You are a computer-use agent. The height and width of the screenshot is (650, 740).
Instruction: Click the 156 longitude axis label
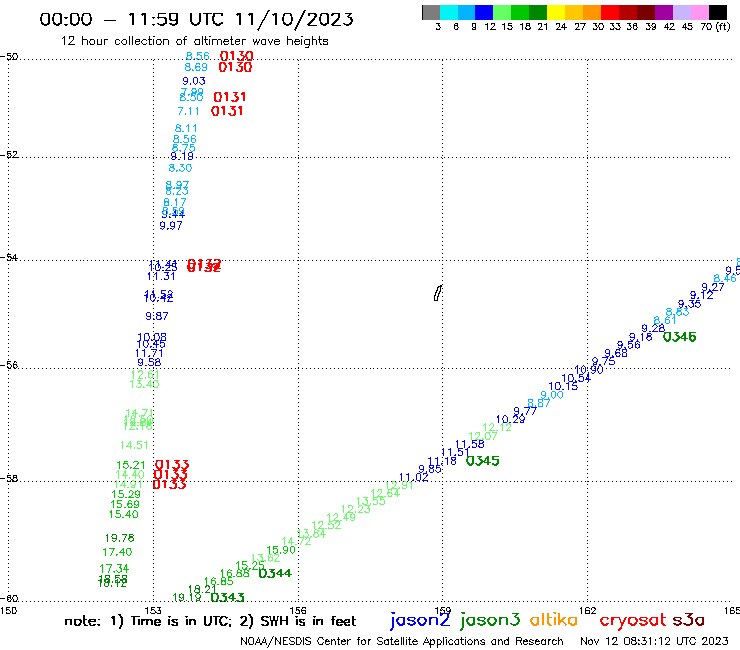tap(298, 610)
